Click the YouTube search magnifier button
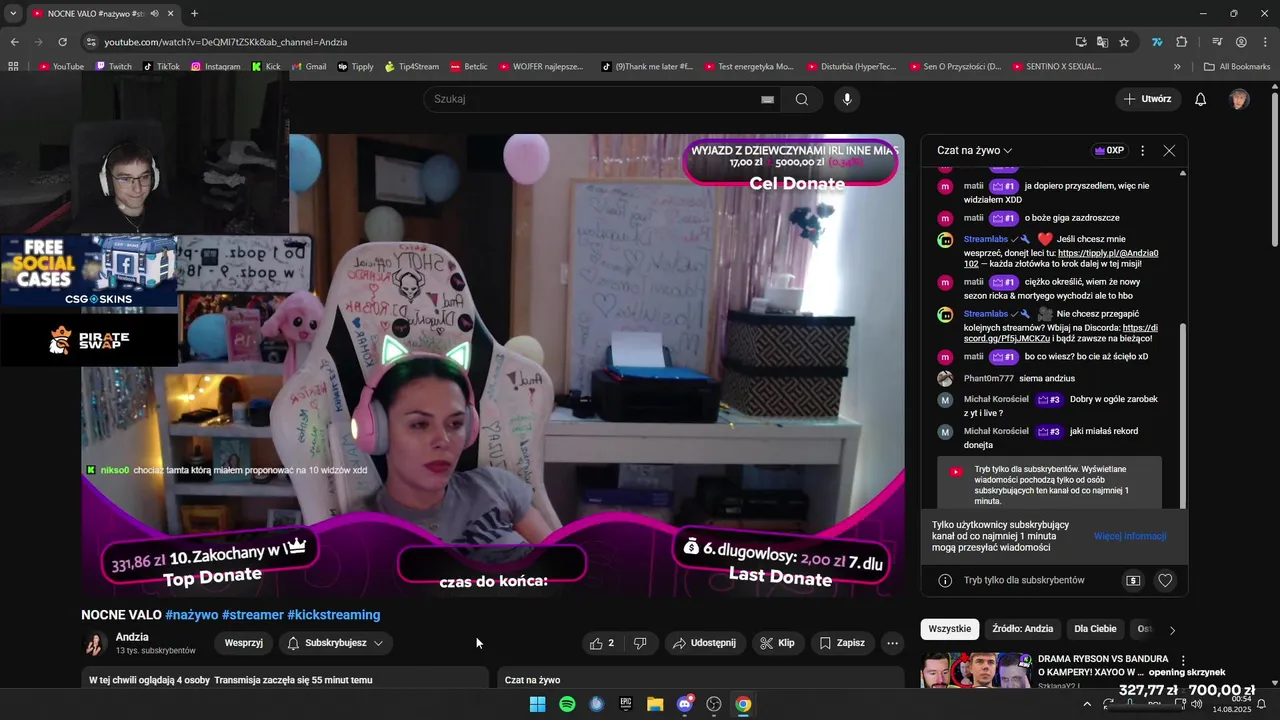Screen dimensions: 1280x720 [801, 99]
